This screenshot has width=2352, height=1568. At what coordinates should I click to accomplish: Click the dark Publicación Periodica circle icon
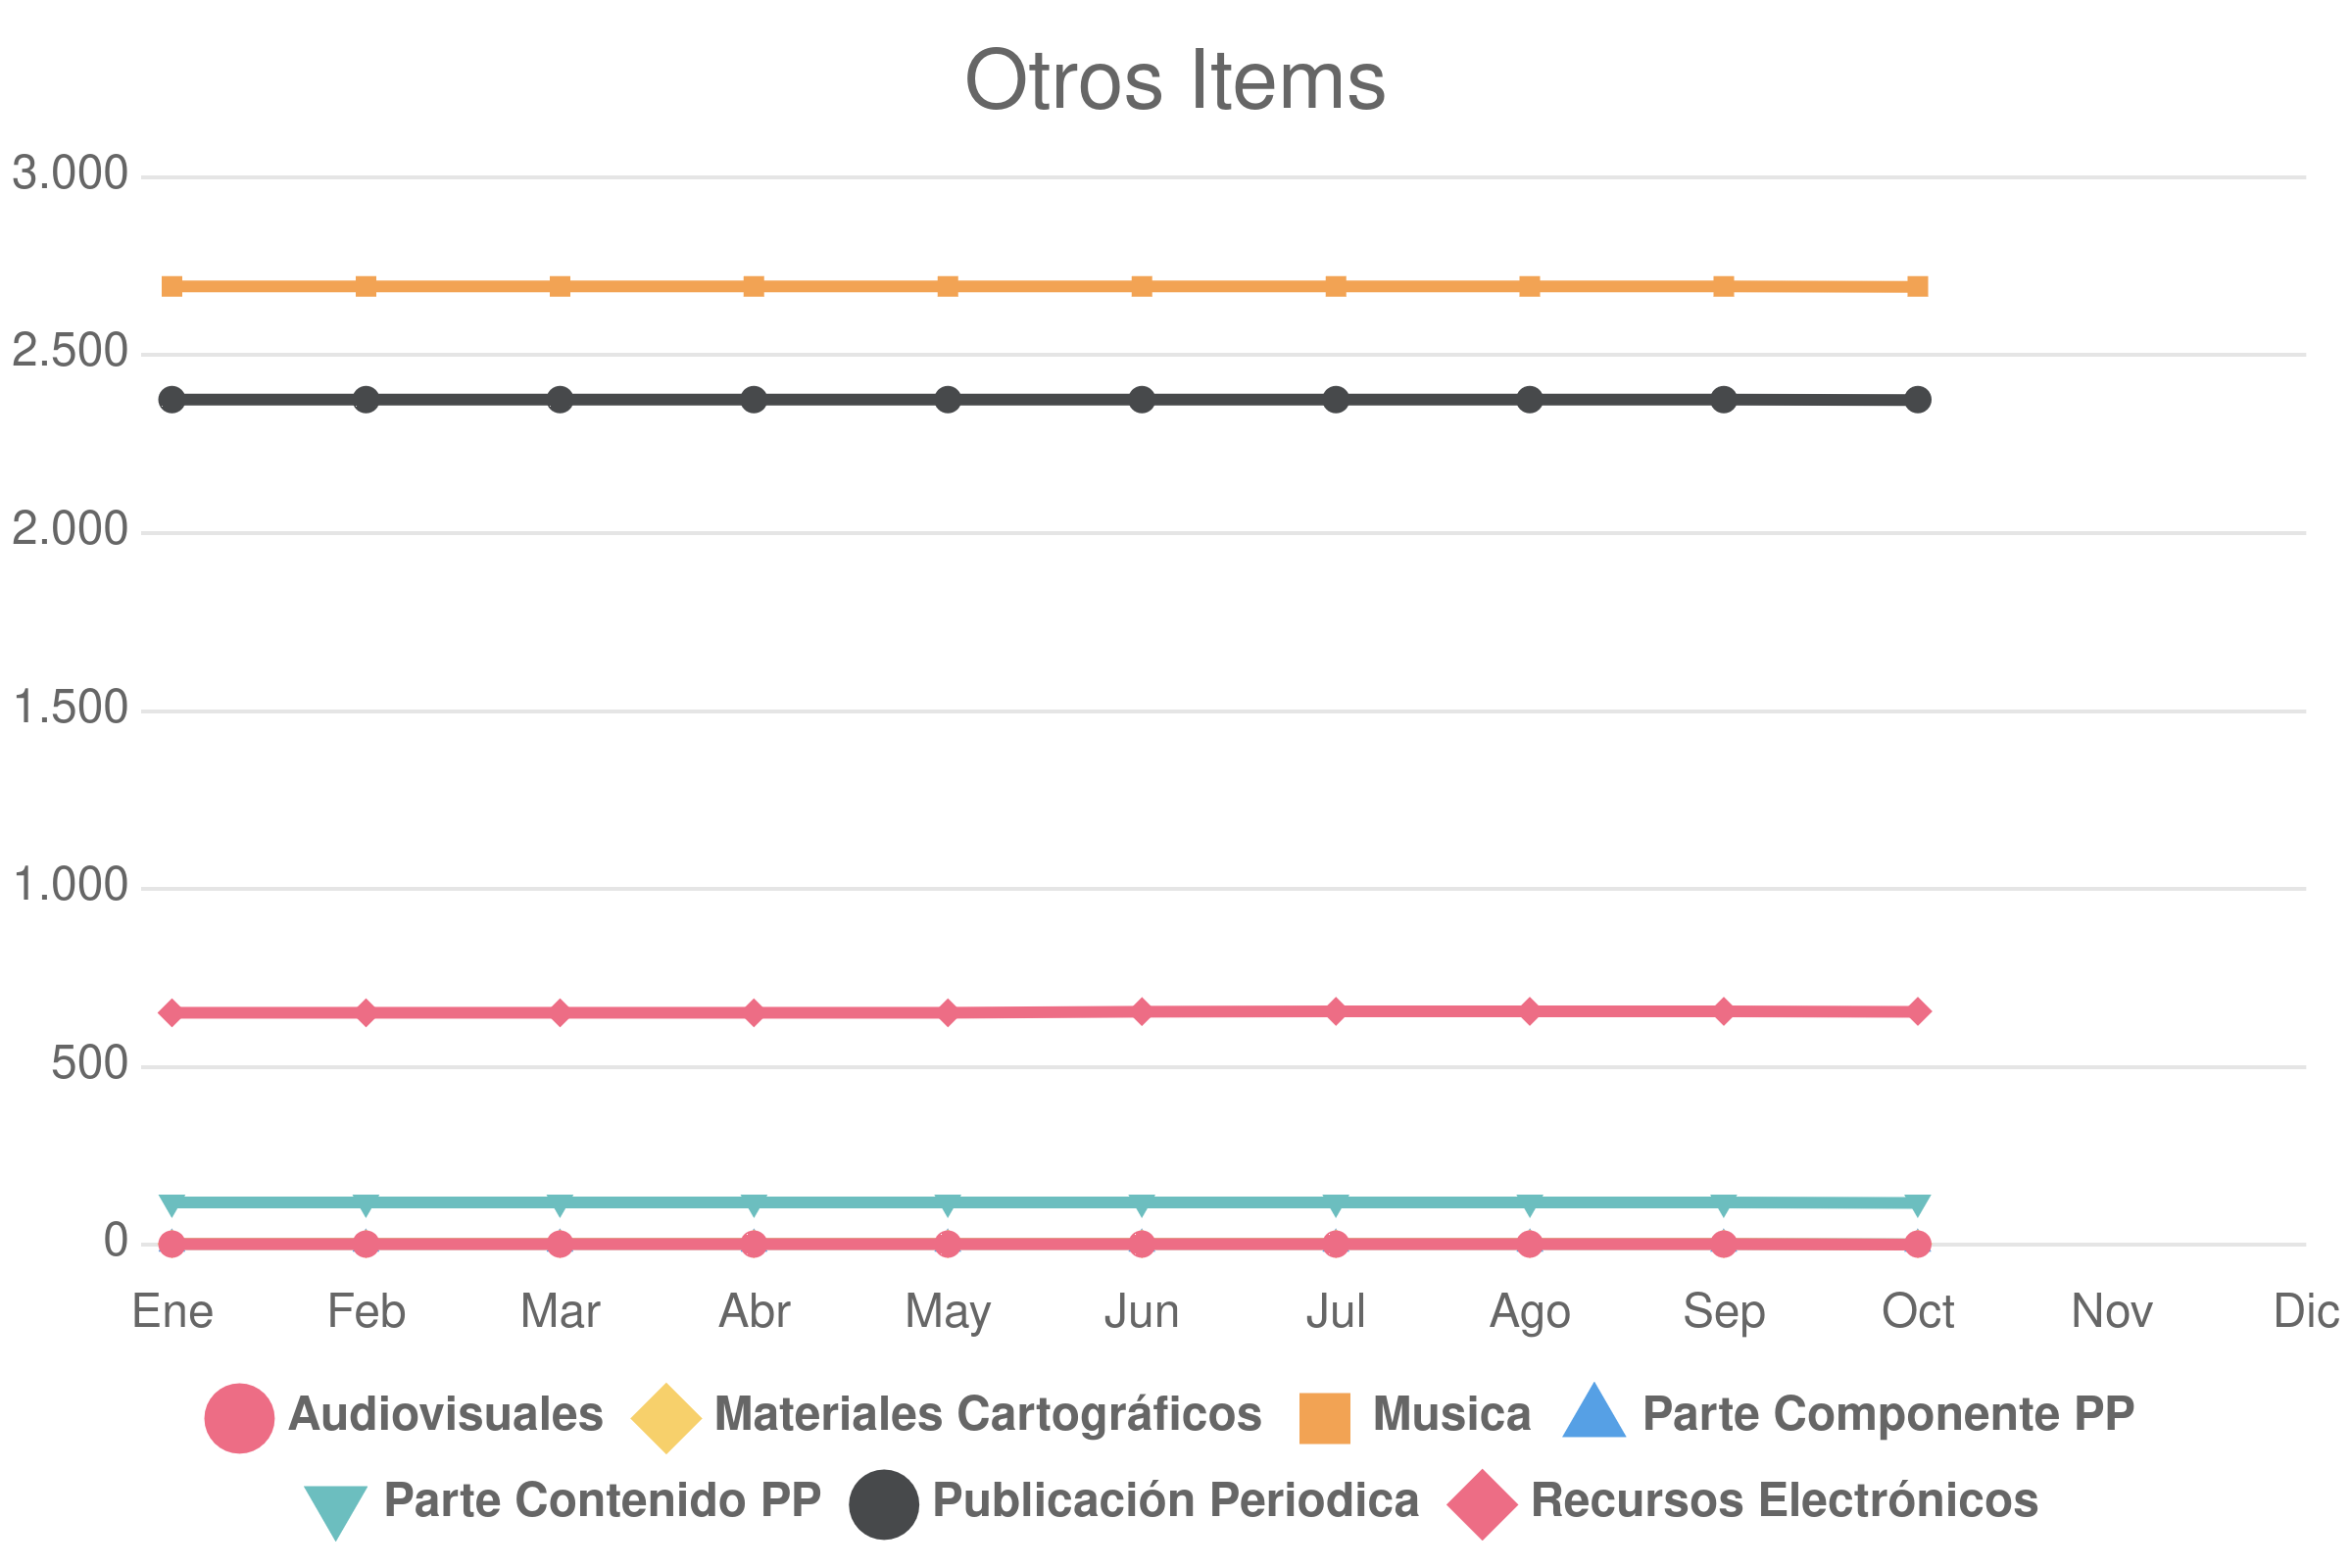pos(884,1505)
